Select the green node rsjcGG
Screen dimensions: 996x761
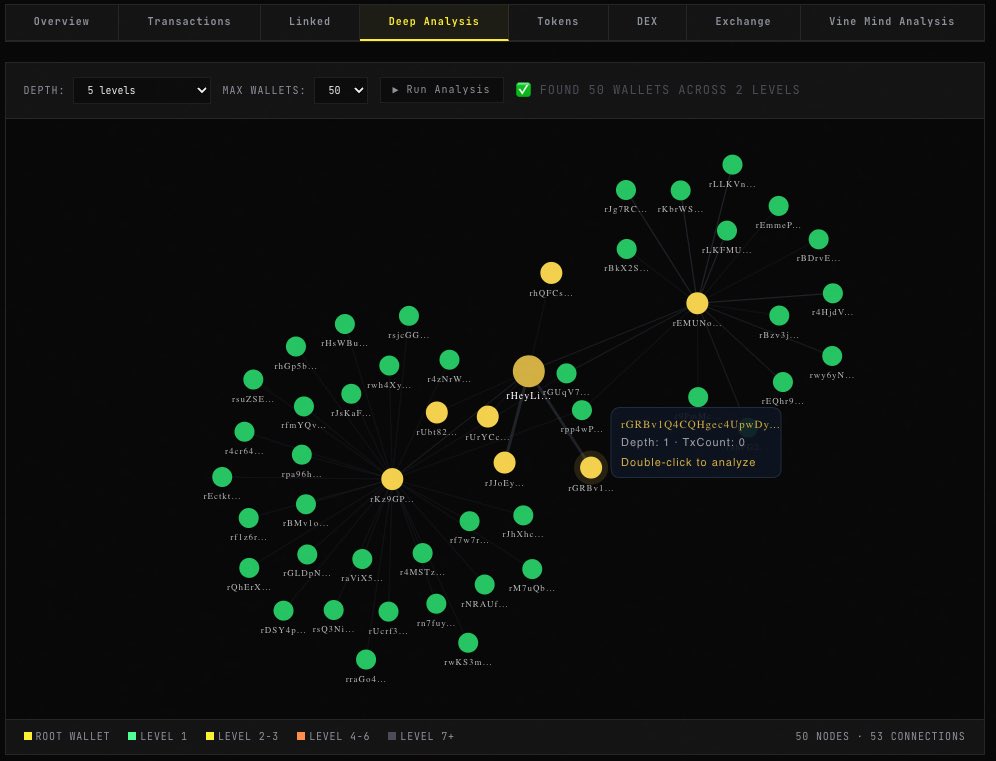click(x=408, y=316)
